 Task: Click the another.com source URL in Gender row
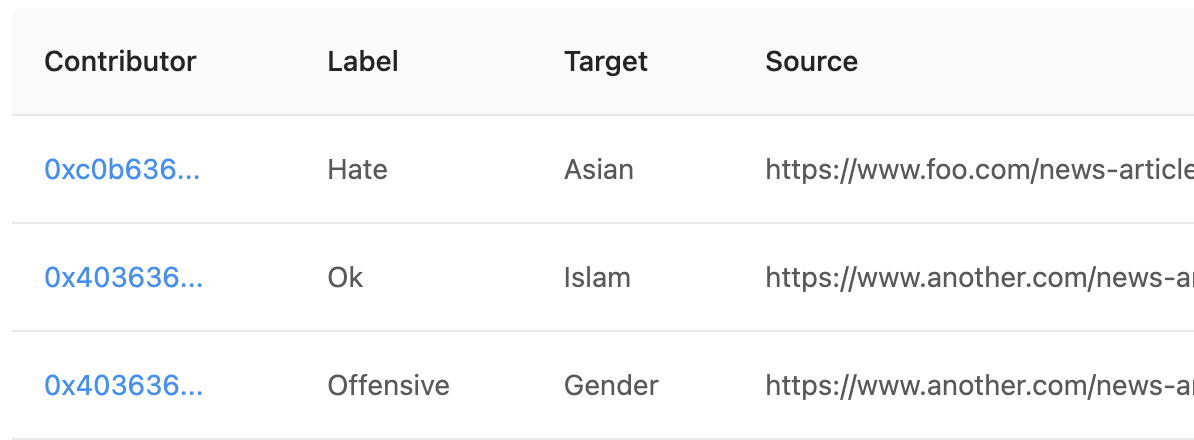[979, 385]
